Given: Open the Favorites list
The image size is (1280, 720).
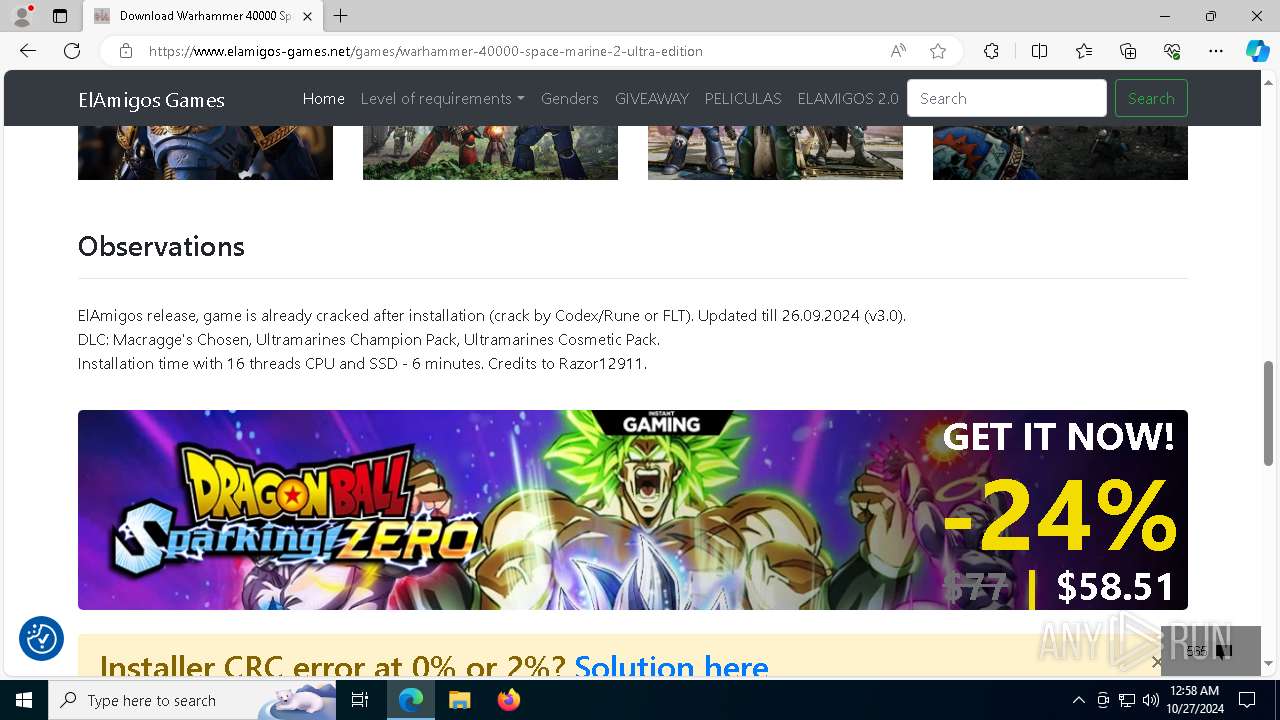Looking at the screenshot, I should 1084,51.
